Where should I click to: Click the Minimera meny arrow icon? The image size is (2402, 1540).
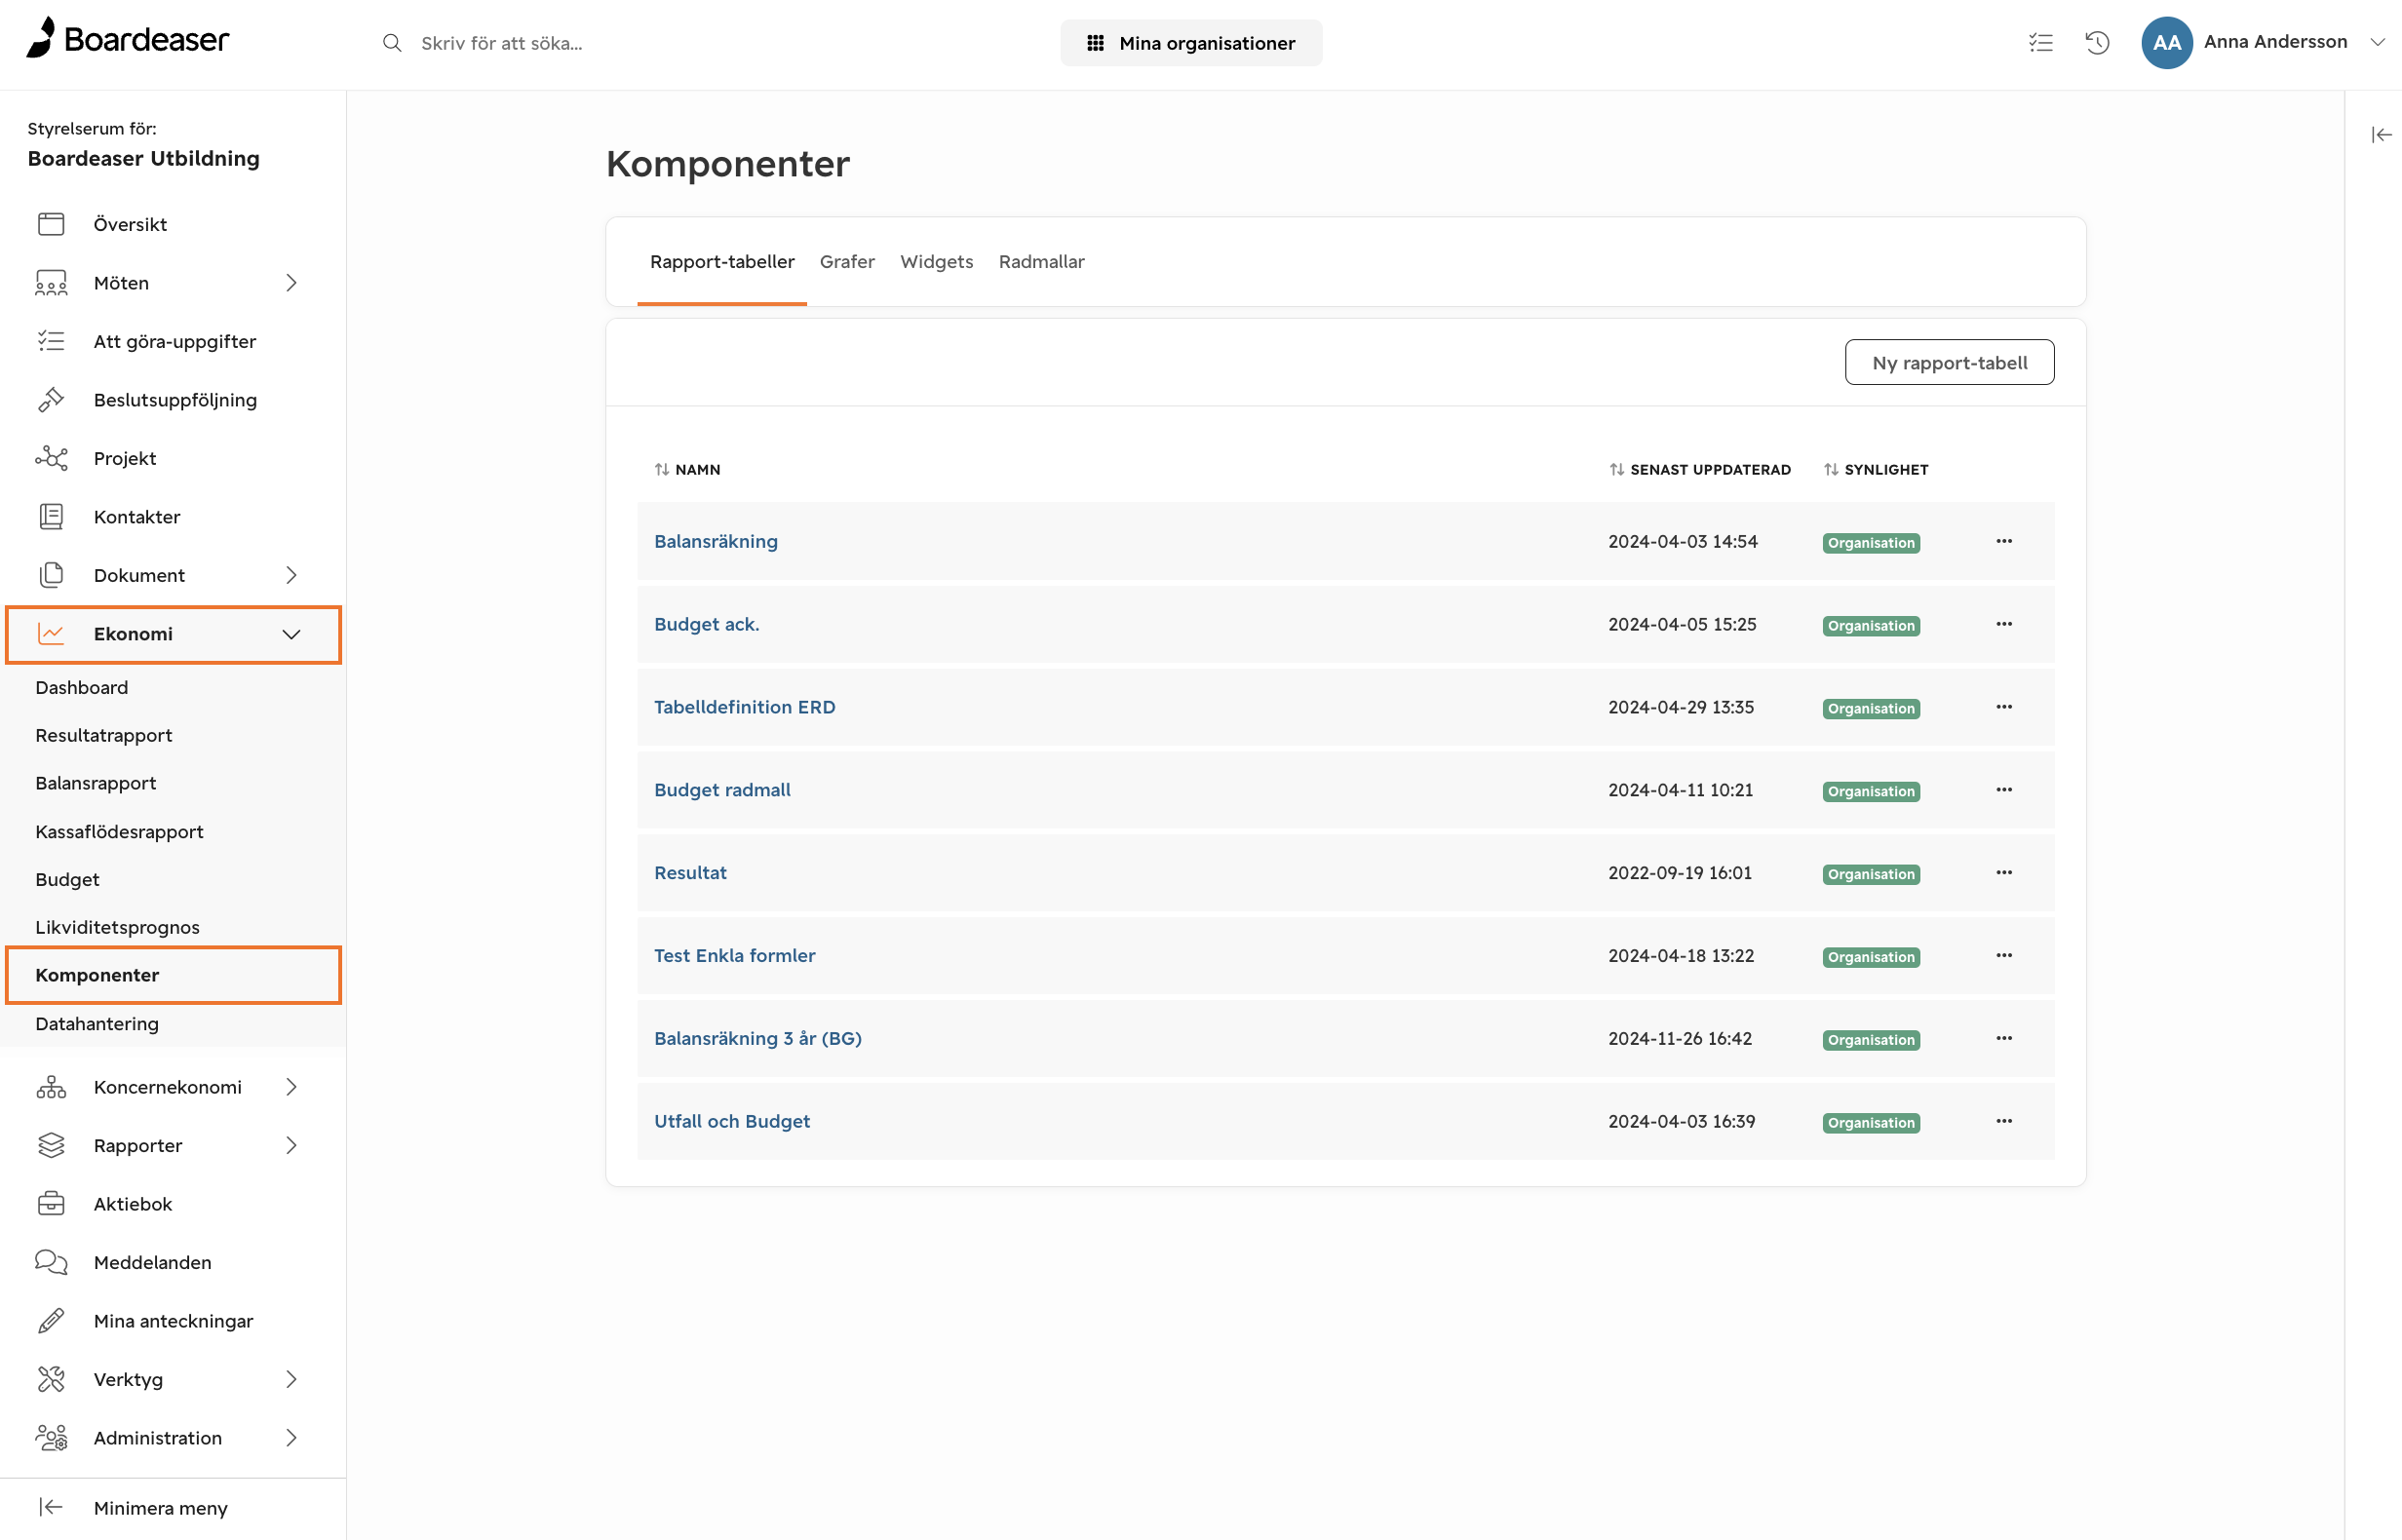[x=51, y=1507]
